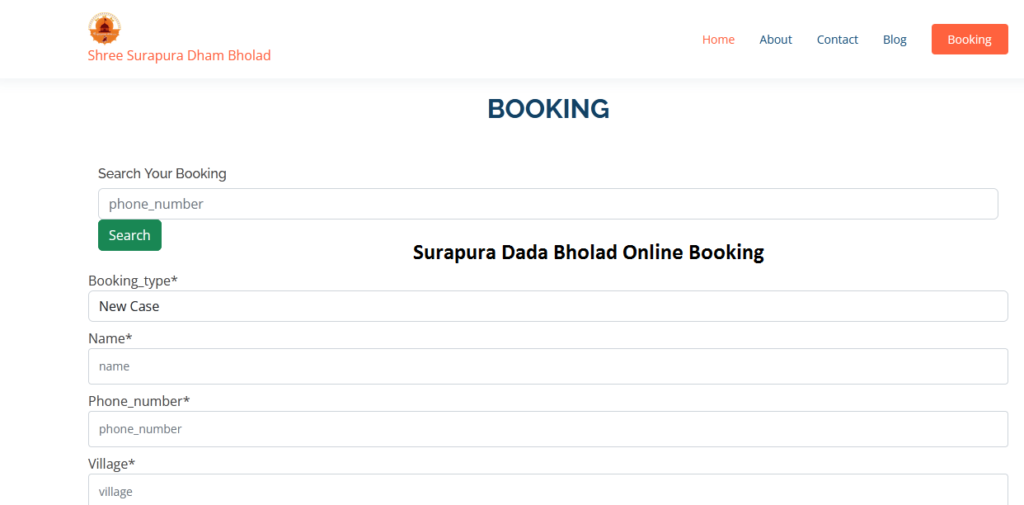This screenshot has height=505, width=1024.
Task: Focus the Village input field
Action: (x=548, y=490)
